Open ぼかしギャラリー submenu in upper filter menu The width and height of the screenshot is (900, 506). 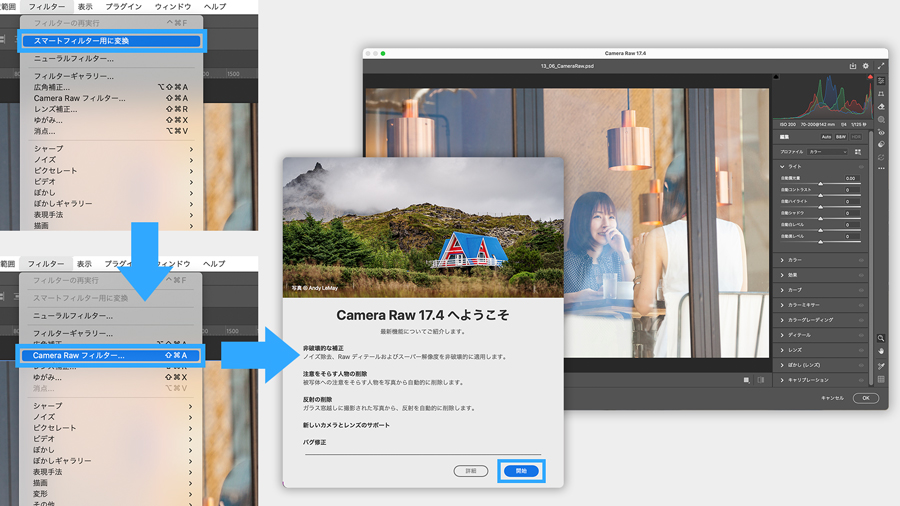click(111, 204)
